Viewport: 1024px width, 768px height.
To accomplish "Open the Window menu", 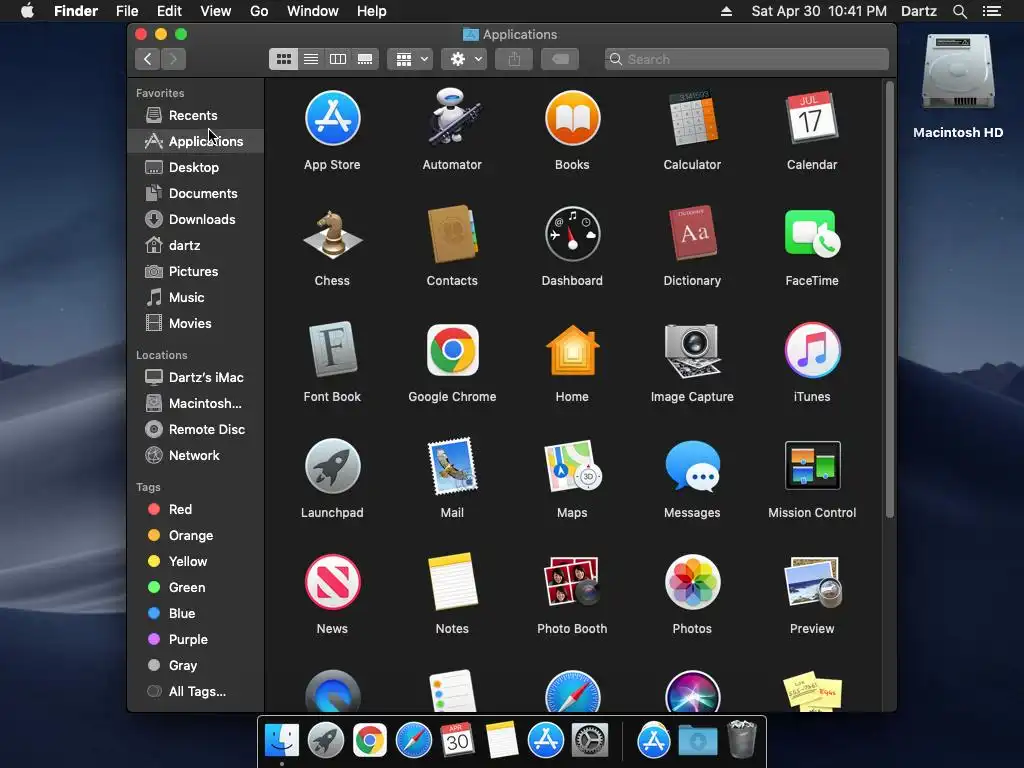I will (x=313, y=11).
